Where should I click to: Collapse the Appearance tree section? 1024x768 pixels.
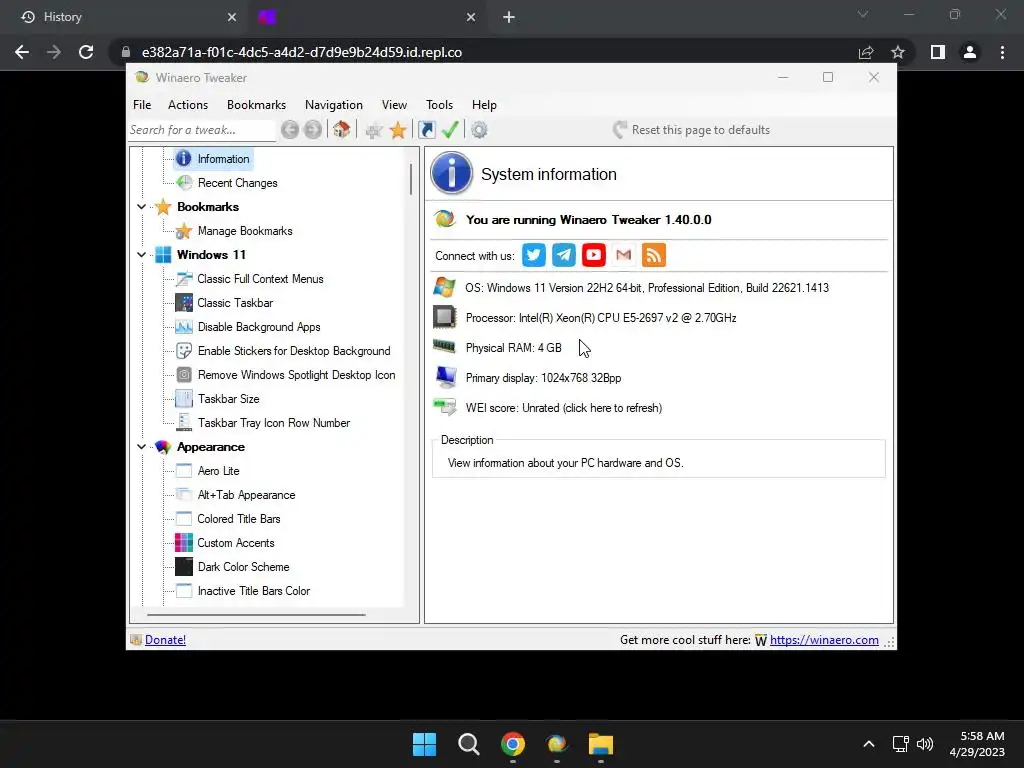(x=141, y=447)
